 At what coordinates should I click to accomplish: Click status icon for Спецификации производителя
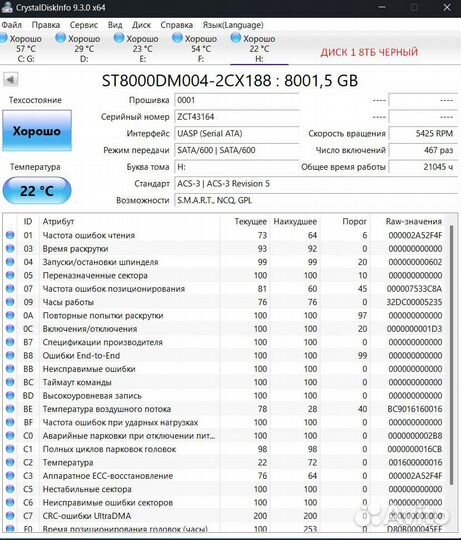pyautogui.click(x=10, y=342)
